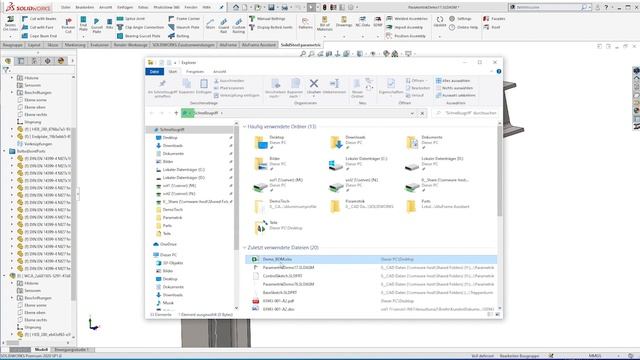Viewport: 640px width, 360px height.
Task: Open the Bill of Materials dropdown arrow
Action: click(324, 36)
